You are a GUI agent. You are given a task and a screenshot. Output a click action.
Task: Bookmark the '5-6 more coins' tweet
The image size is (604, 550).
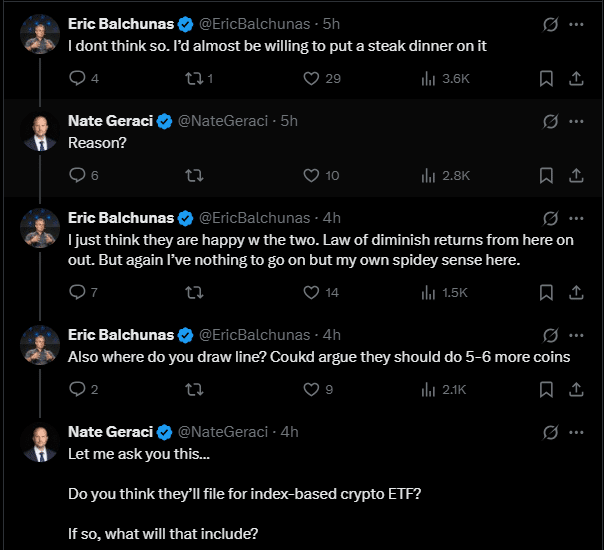(546, 389)
